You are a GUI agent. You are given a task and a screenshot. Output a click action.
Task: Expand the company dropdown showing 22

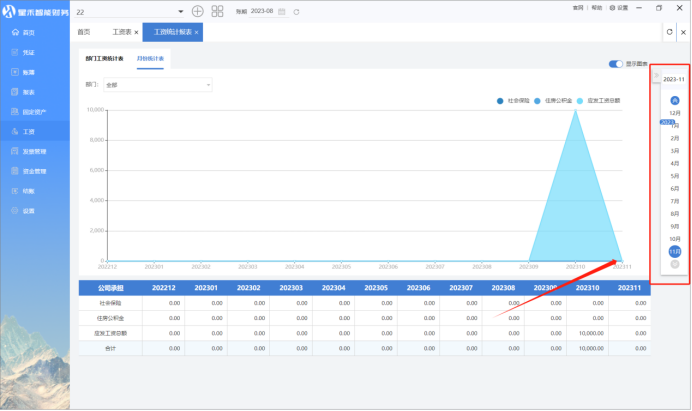(x=180, y=11)
